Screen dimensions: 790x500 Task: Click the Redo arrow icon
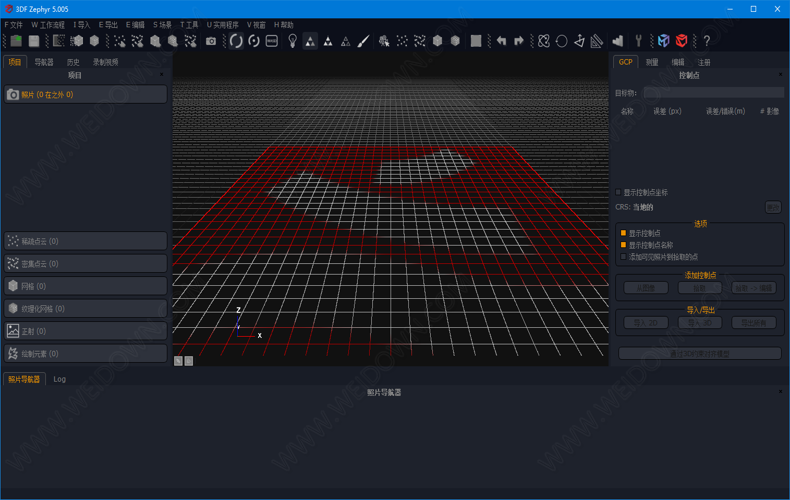pyautogui.click(x=519, y=41)
